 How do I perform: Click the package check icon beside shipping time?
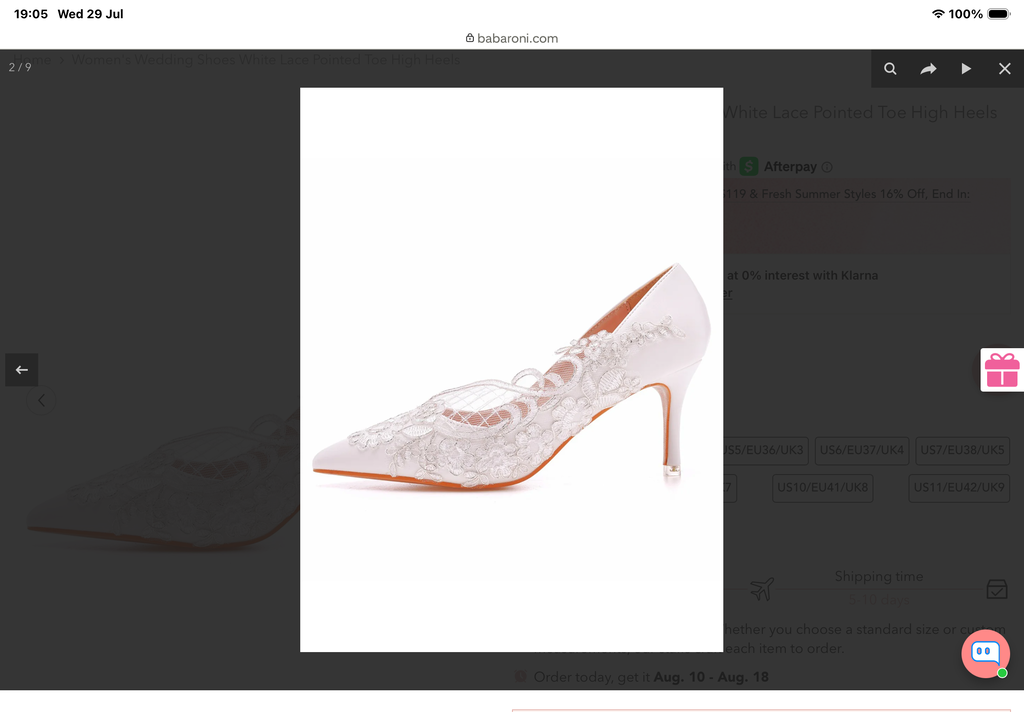[997, 589]
